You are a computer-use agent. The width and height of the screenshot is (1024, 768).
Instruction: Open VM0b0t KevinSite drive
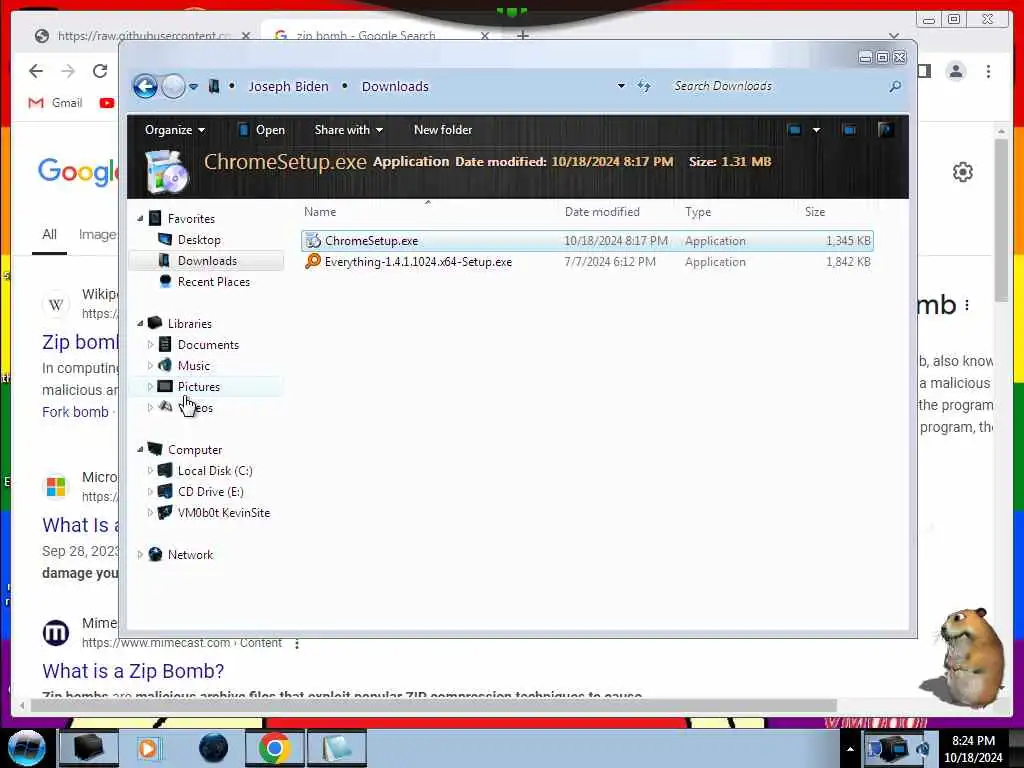click(x=223, y=513)
